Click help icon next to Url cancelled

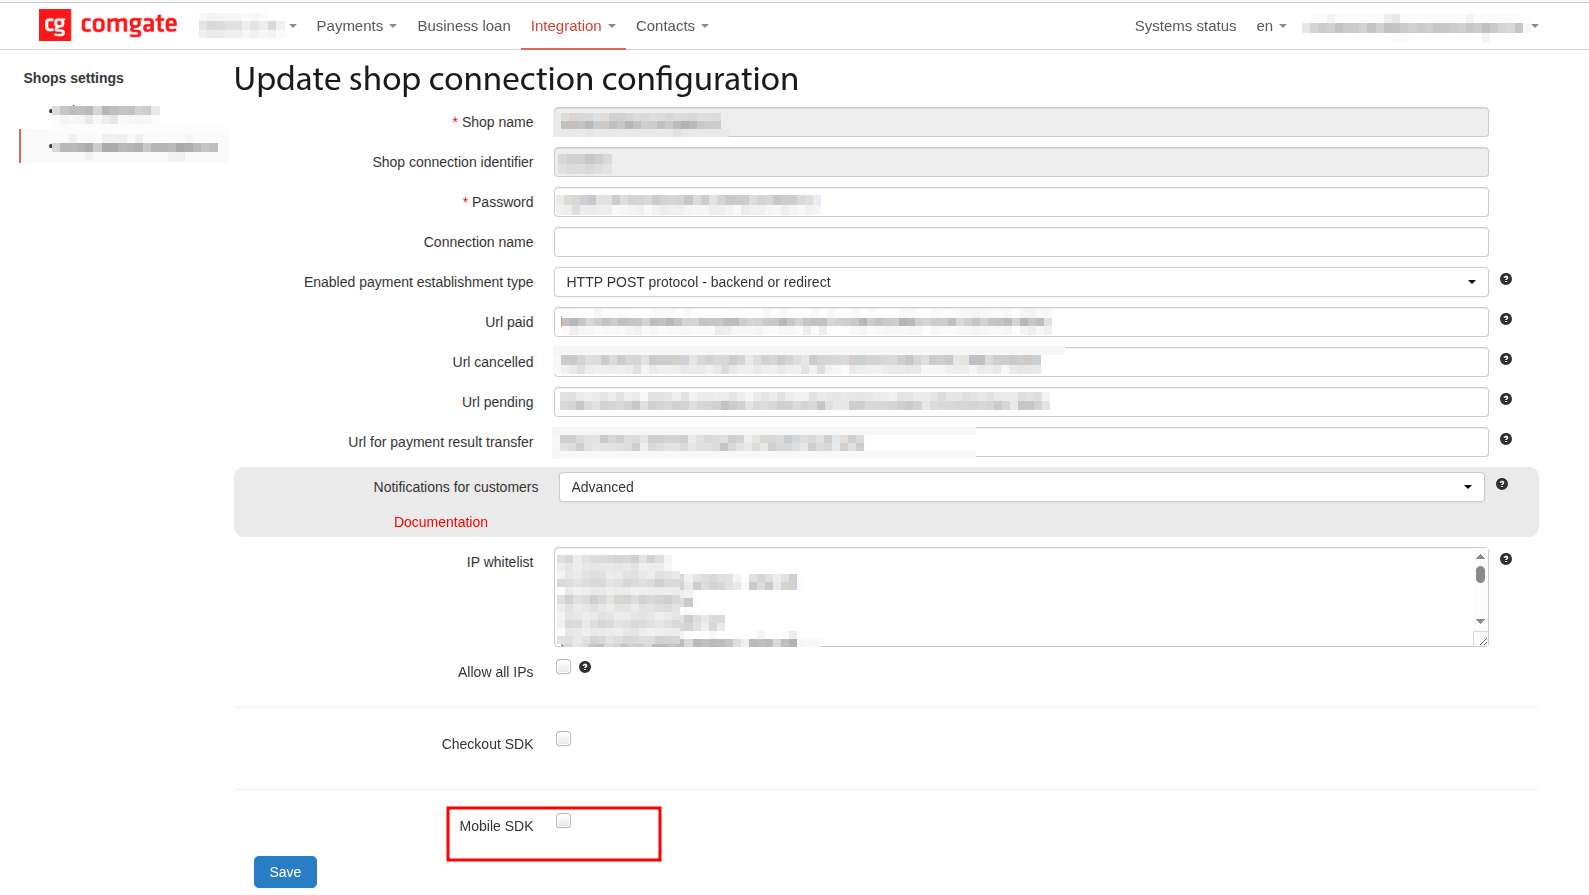point(1505,359)
